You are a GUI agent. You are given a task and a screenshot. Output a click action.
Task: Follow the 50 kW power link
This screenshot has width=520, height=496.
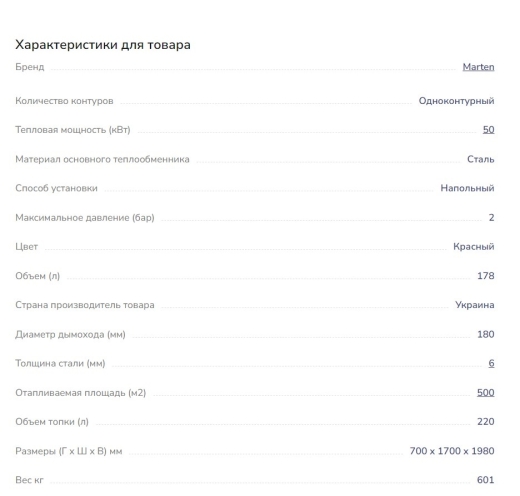coord(488,129)
